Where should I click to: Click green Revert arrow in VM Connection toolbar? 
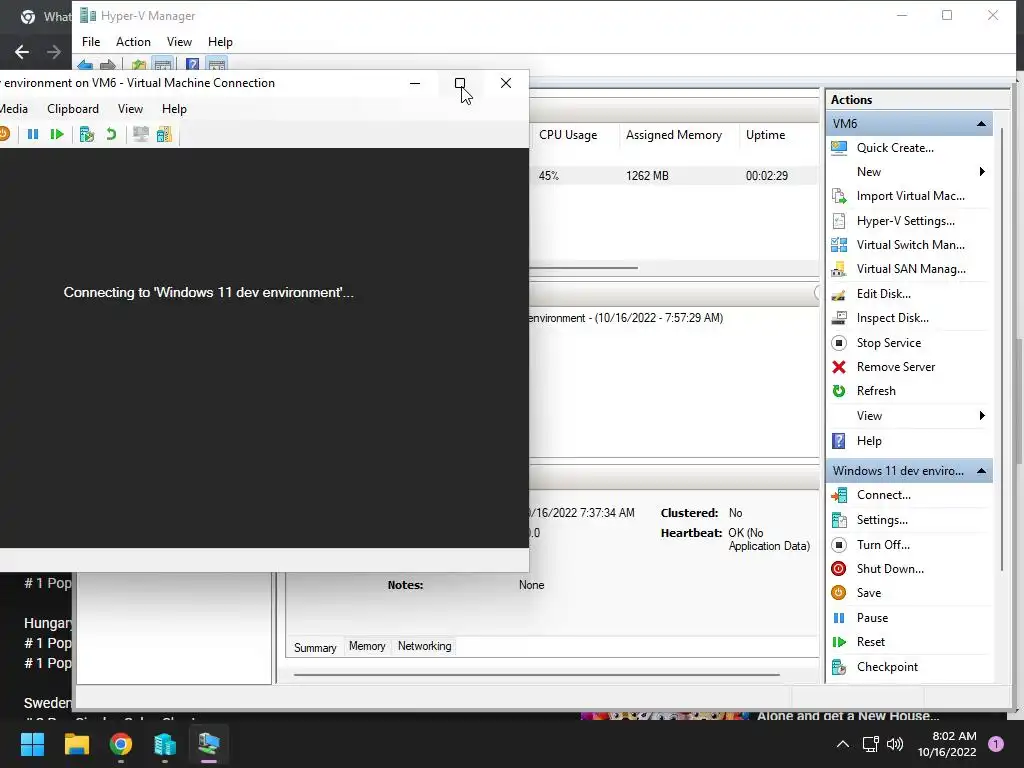(111, 134)
